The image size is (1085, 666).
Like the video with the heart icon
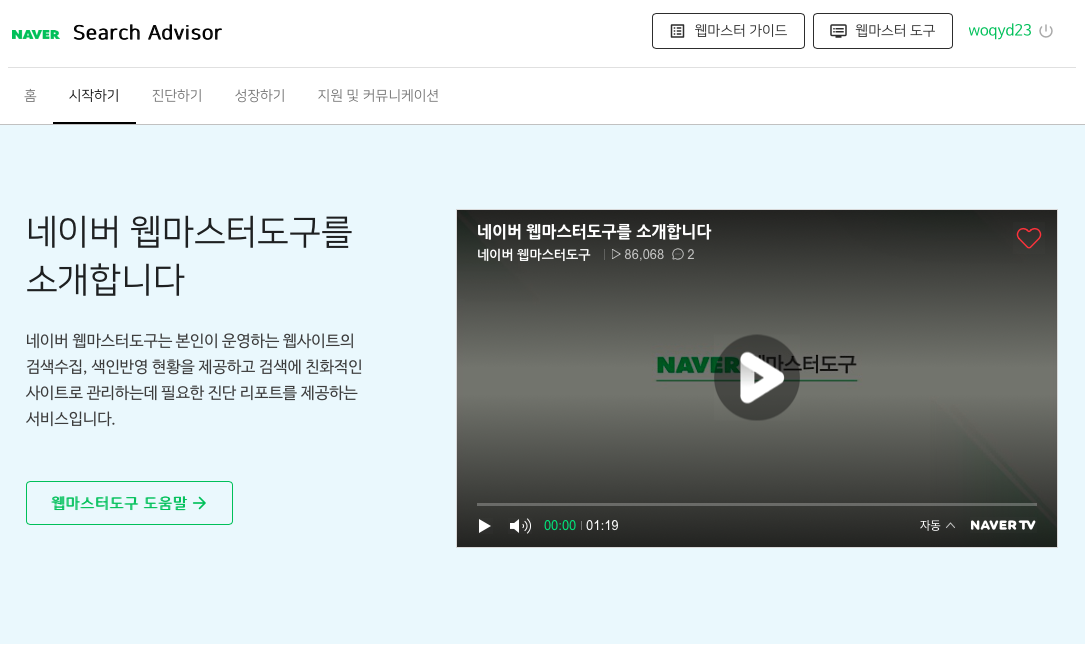point(1028,238)
